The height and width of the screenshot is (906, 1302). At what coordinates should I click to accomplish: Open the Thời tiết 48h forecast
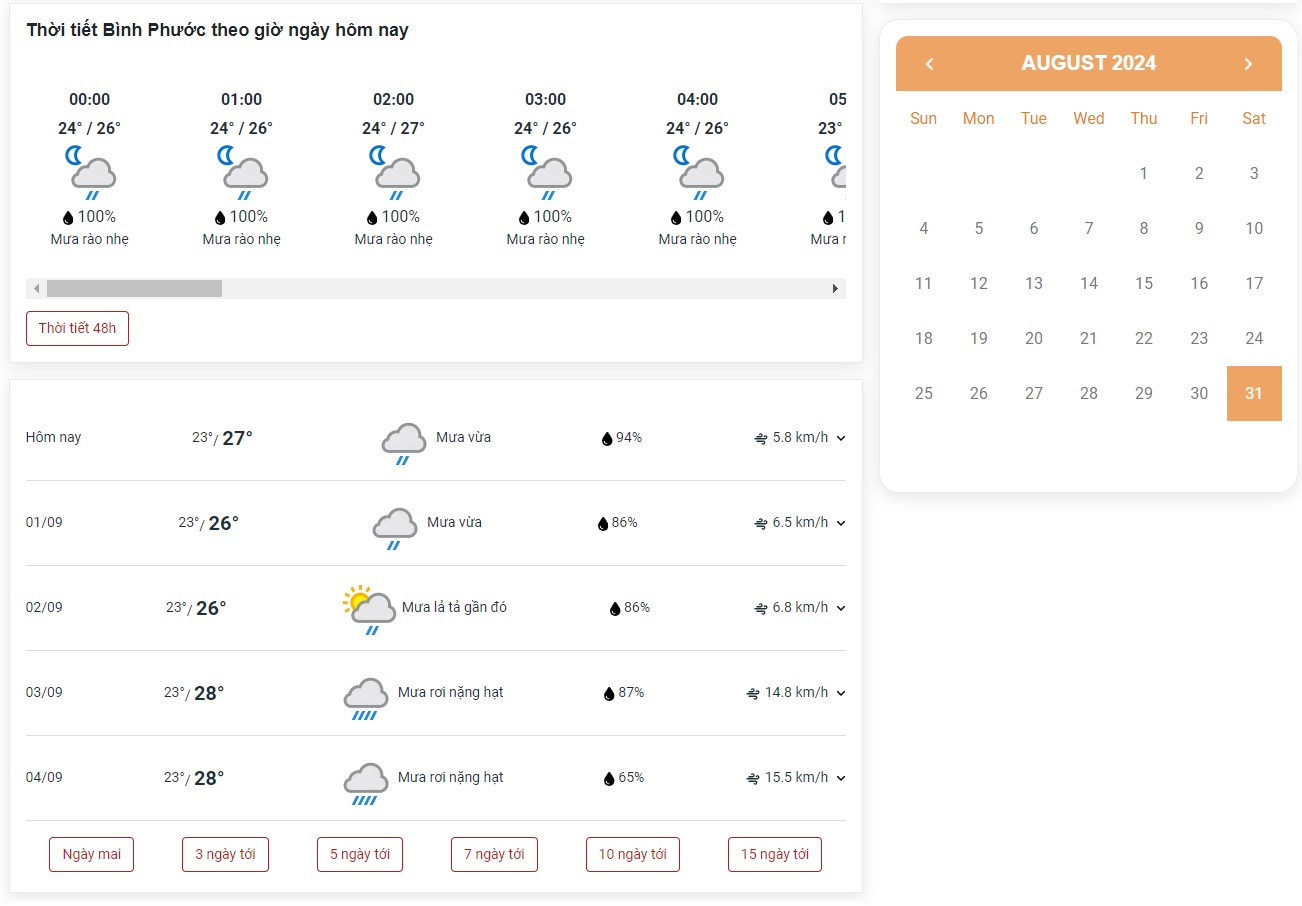click(77, 328)
